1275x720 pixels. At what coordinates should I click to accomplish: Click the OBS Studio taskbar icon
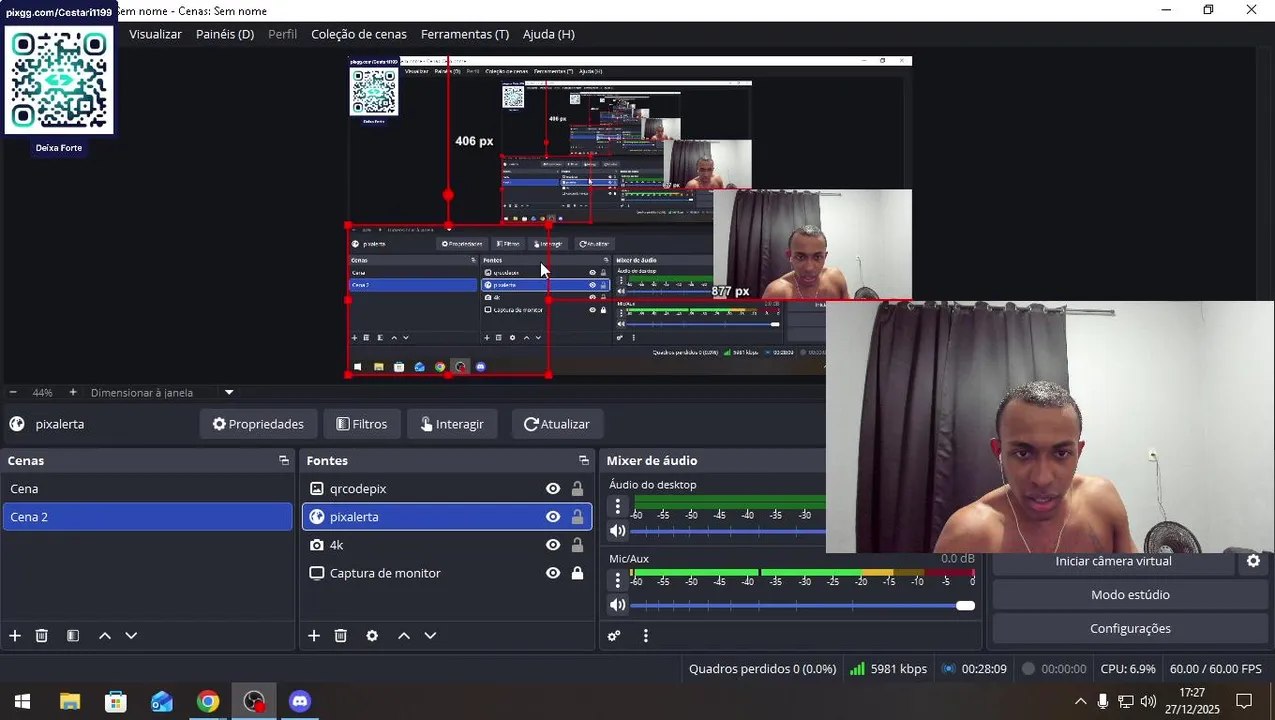tap(254, 701)
